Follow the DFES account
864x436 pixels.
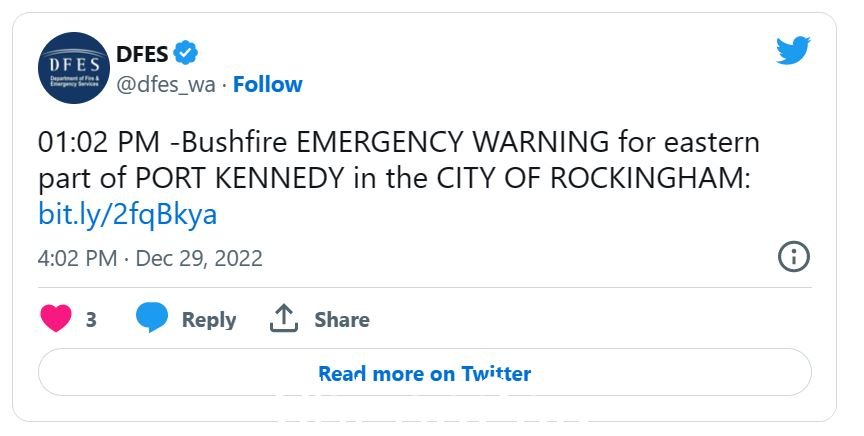[268, 84]
